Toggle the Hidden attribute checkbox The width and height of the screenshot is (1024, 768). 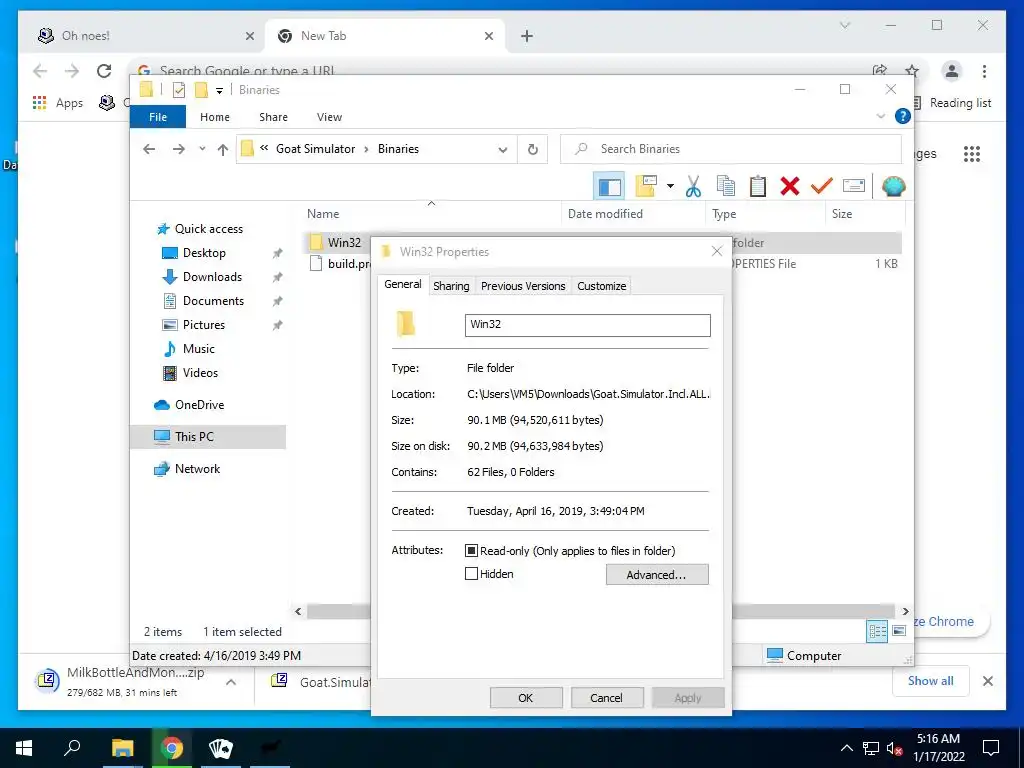coord(471,573)
